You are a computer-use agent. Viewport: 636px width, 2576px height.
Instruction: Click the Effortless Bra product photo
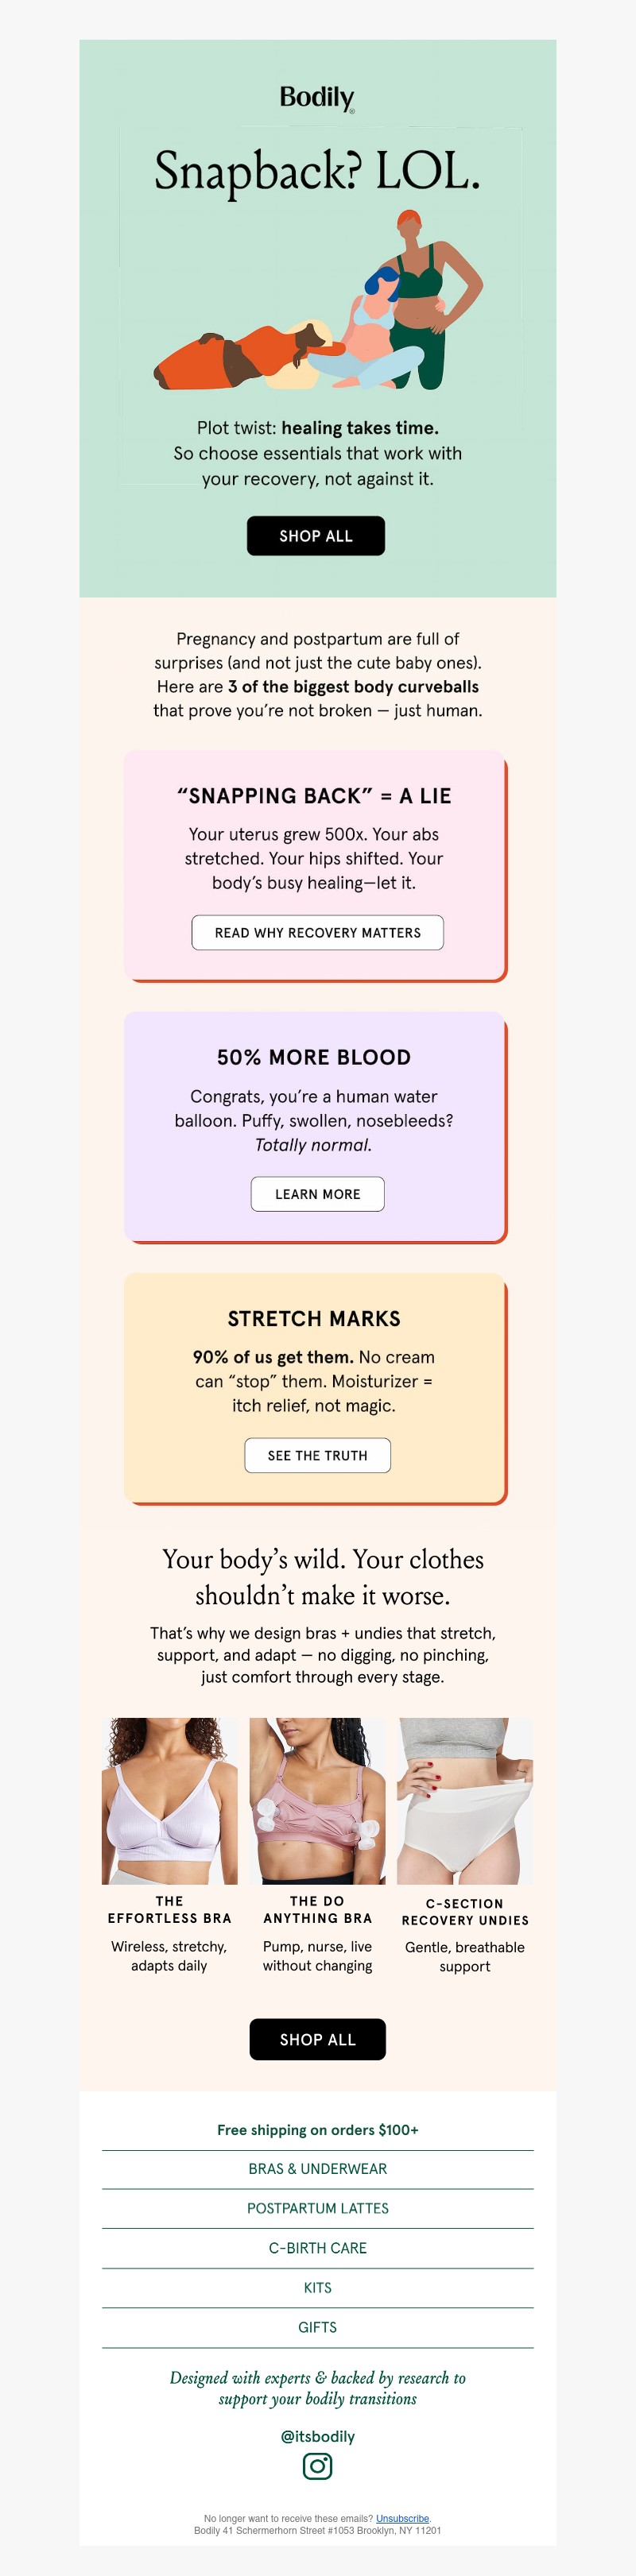pos(170,1801)
